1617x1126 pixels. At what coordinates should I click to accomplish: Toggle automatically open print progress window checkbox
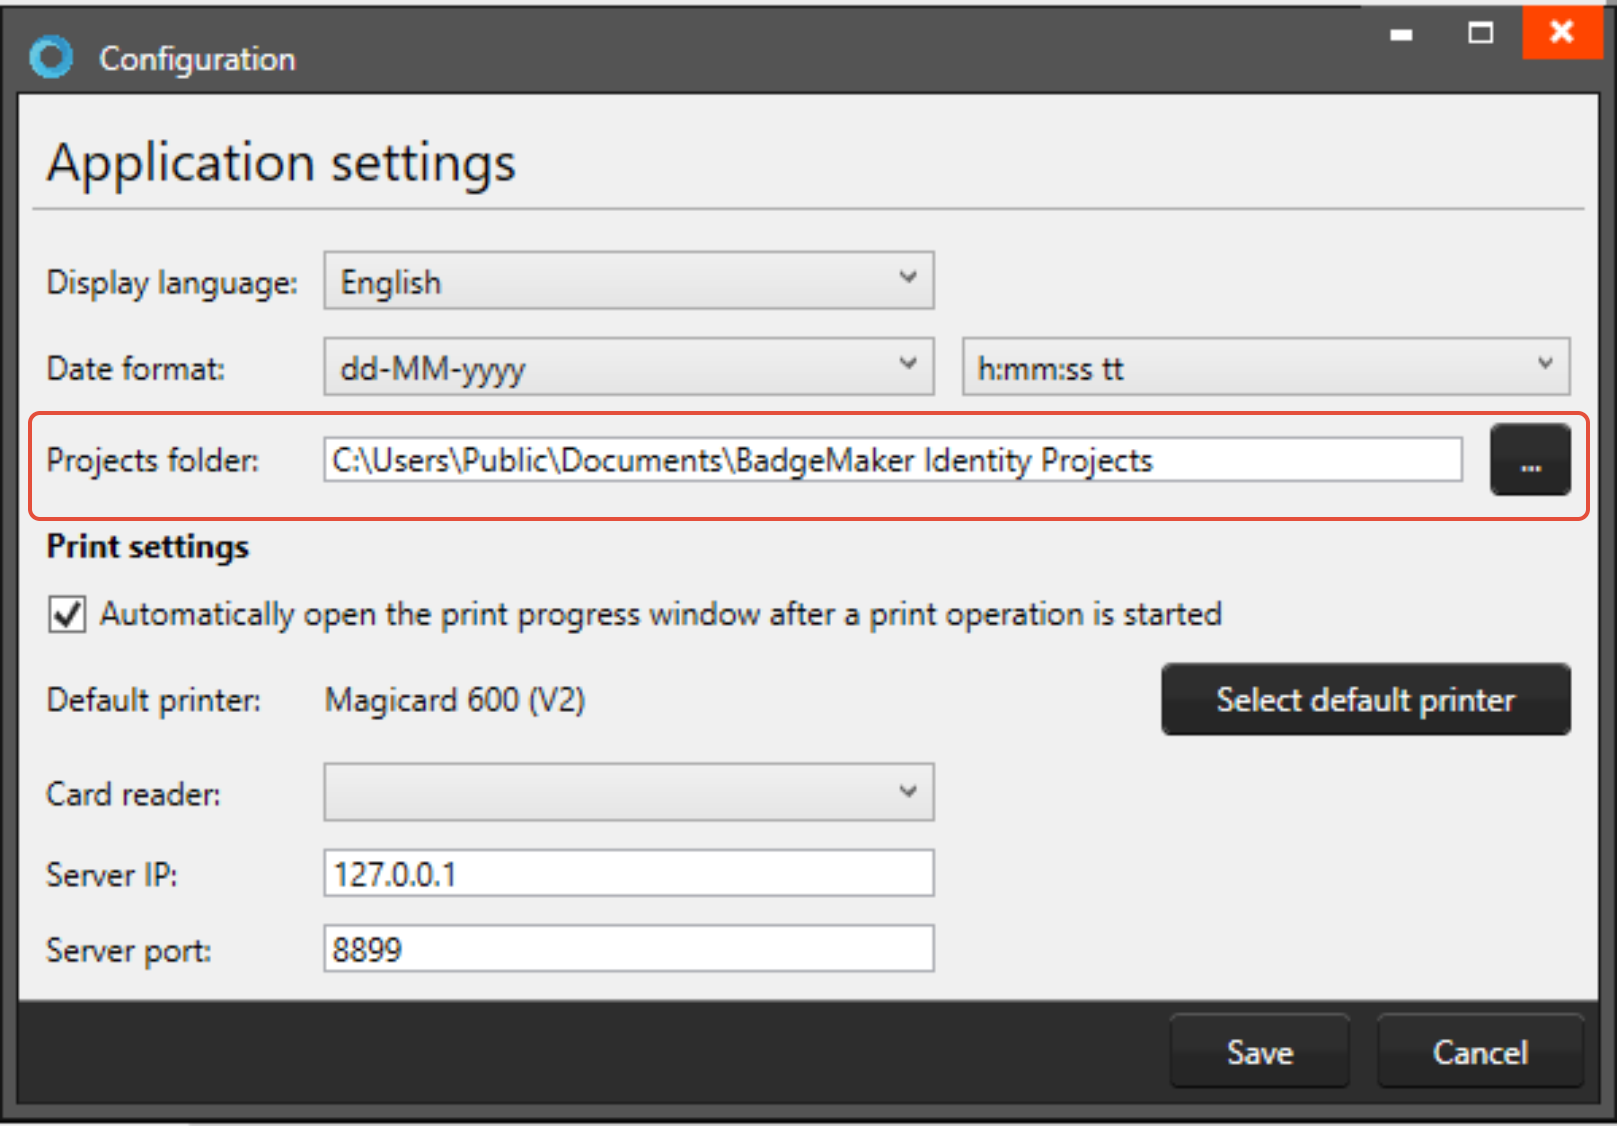(x=67, y=613)
